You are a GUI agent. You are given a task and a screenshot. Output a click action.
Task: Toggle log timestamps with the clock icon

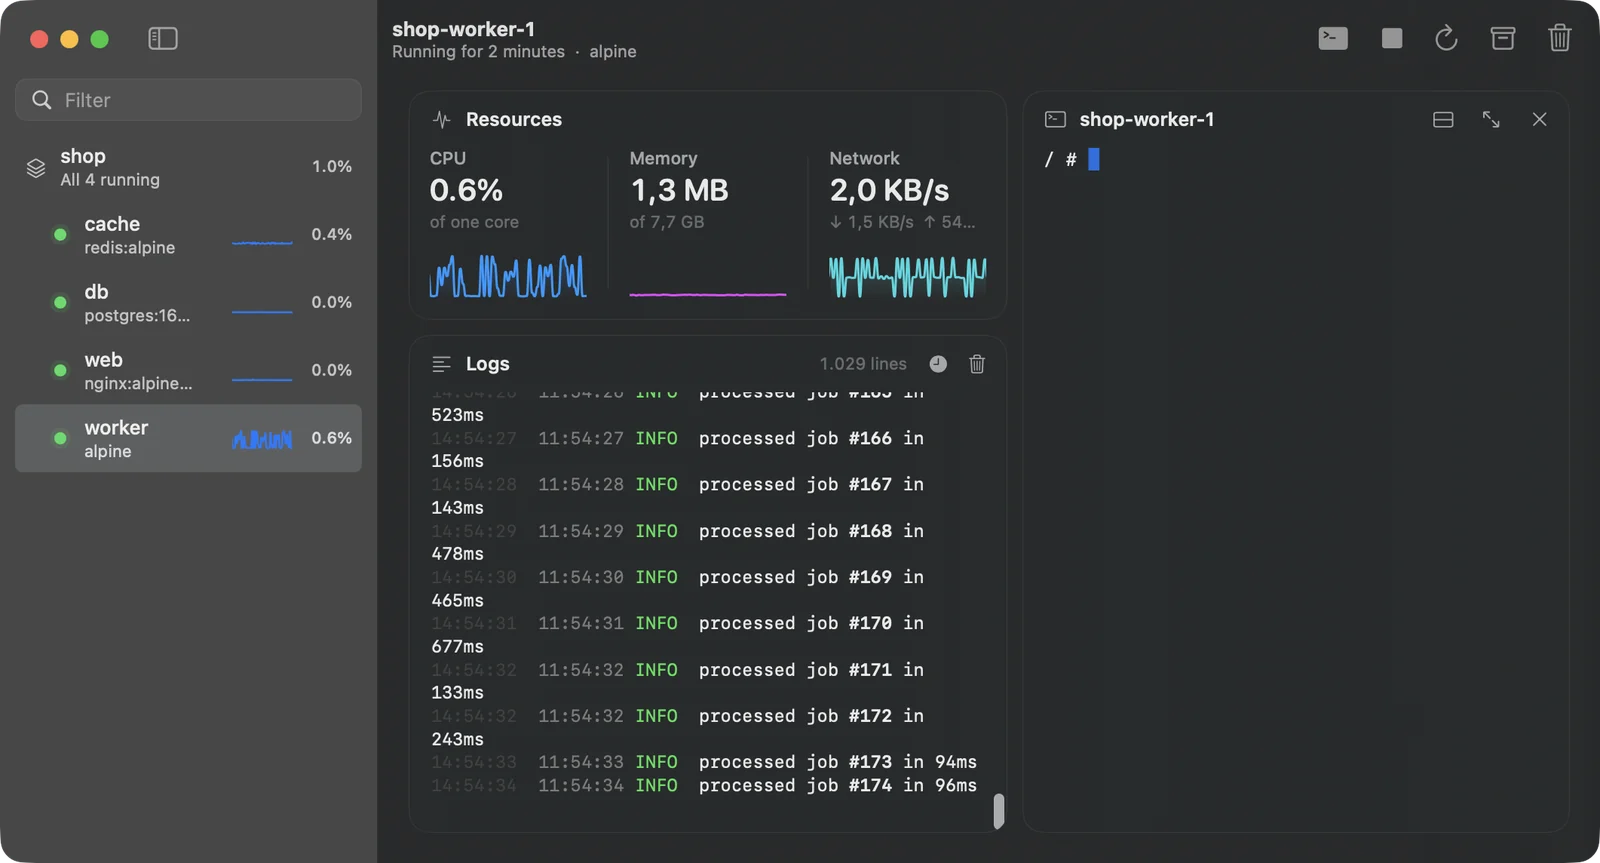[x=938, y=364]
